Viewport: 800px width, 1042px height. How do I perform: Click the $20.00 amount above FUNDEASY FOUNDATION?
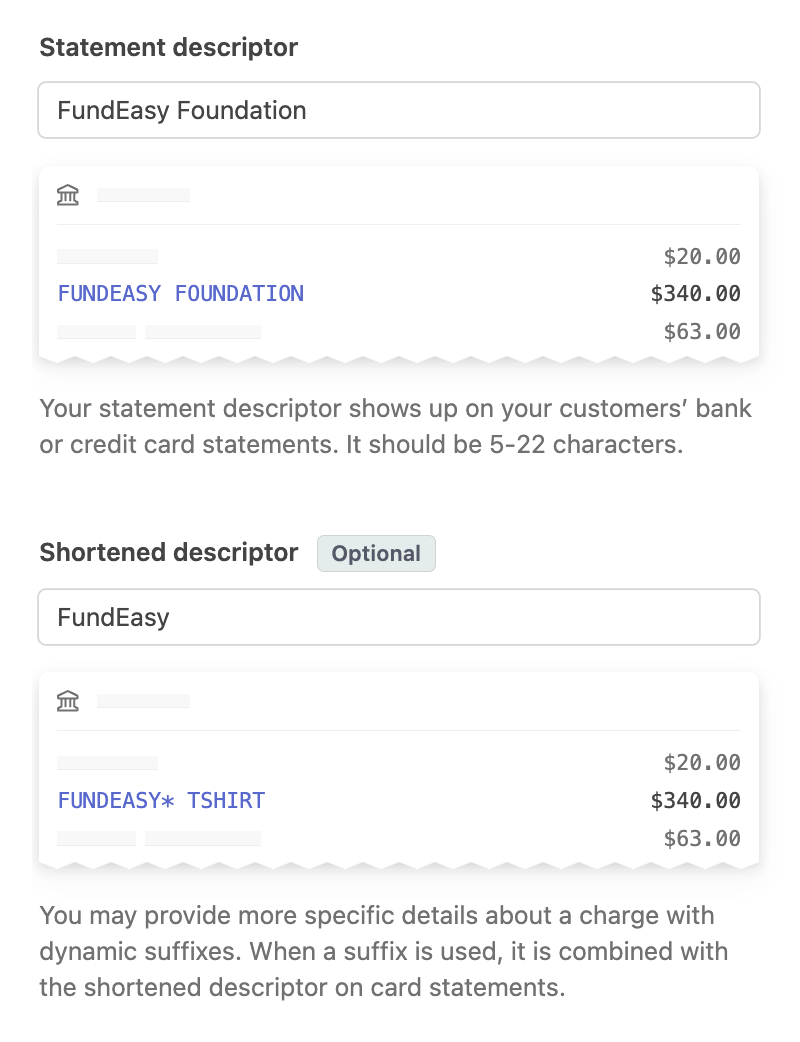point(702,257)
